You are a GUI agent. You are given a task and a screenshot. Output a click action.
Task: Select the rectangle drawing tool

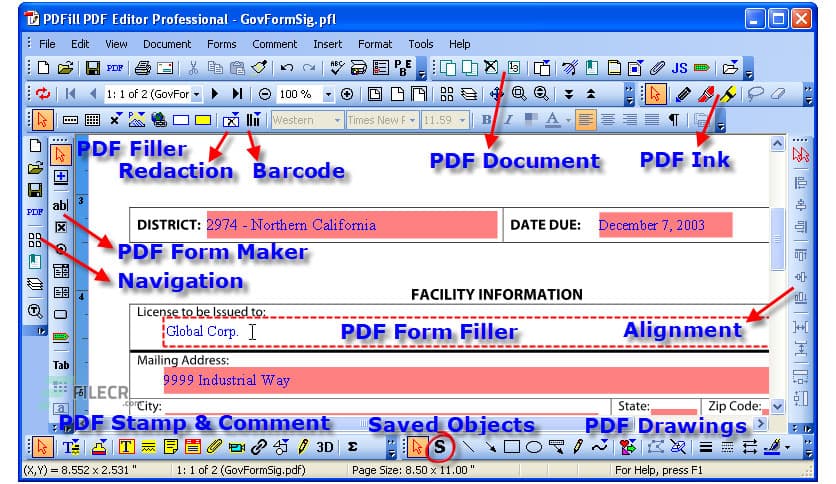[x=511, y=447]
